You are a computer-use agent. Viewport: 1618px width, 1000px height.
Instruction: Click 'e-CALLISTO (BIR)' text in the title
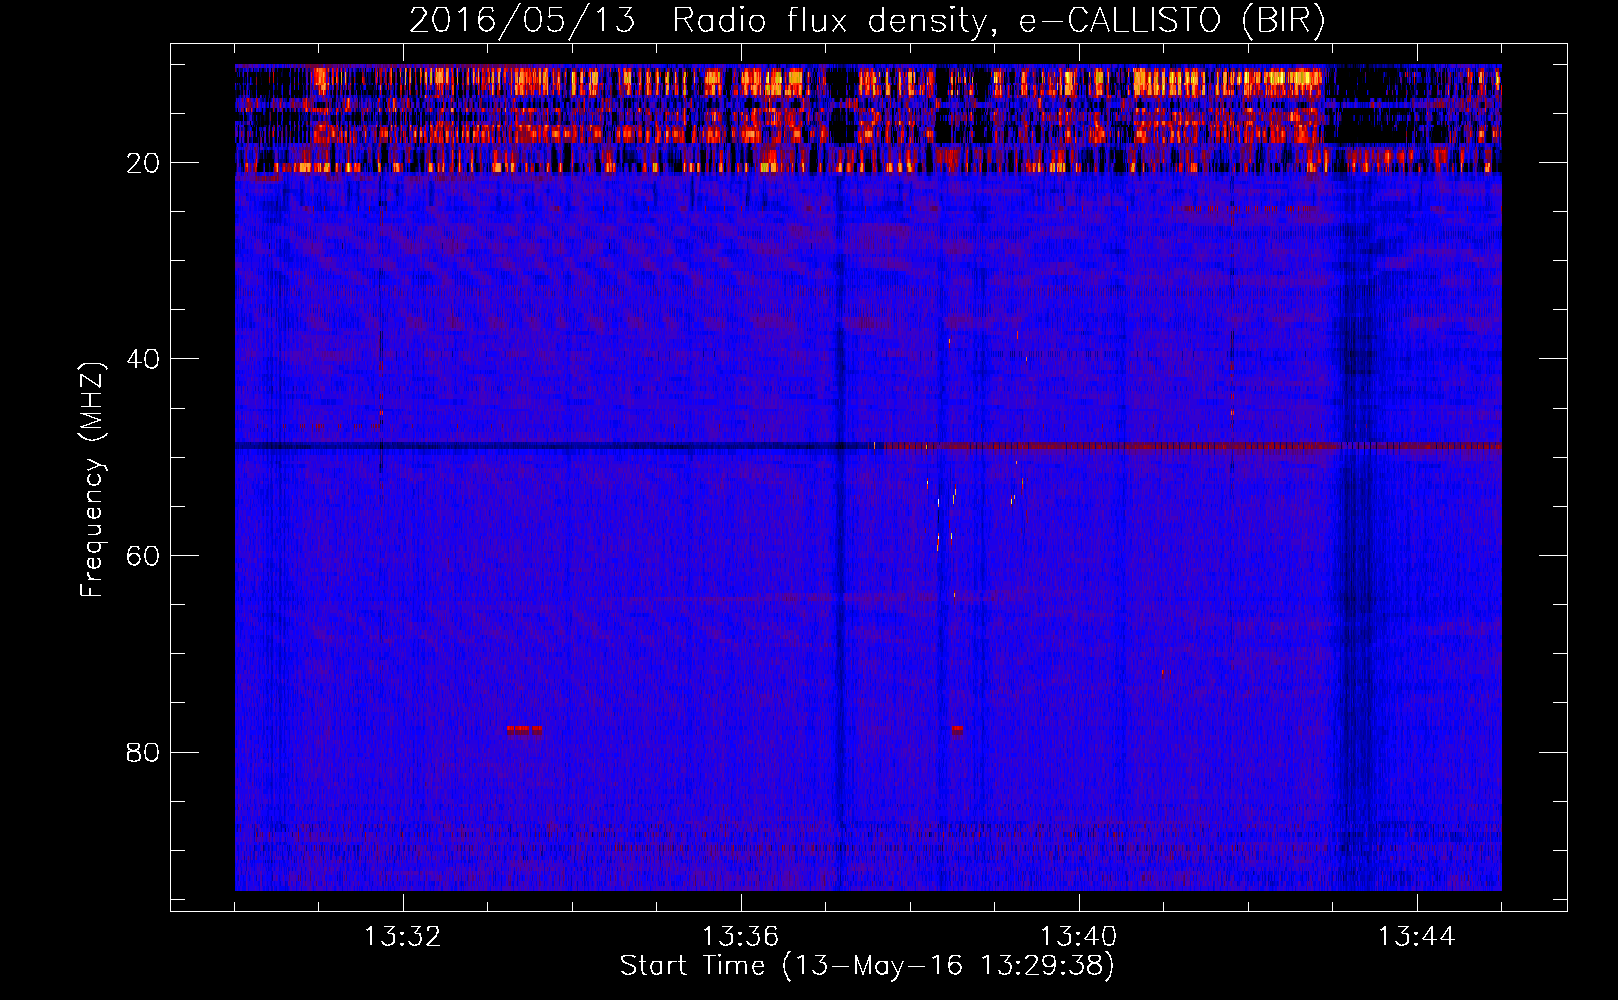pos(1171,21)
